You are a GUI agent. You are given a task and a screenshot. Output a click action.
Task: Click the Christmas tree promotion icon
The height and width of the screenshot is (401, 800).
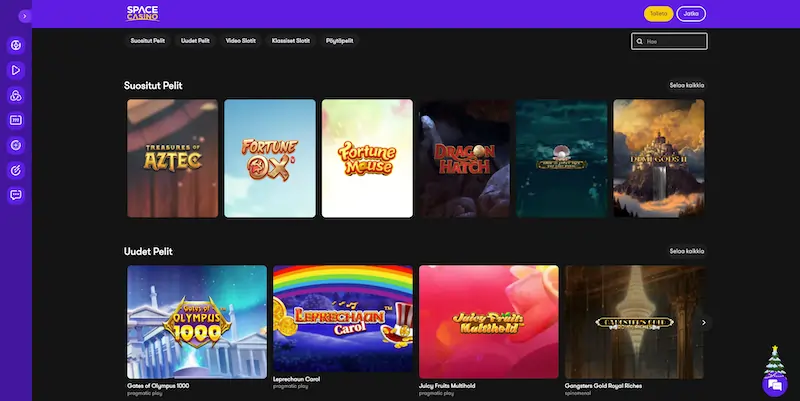(x=774, y=361)
